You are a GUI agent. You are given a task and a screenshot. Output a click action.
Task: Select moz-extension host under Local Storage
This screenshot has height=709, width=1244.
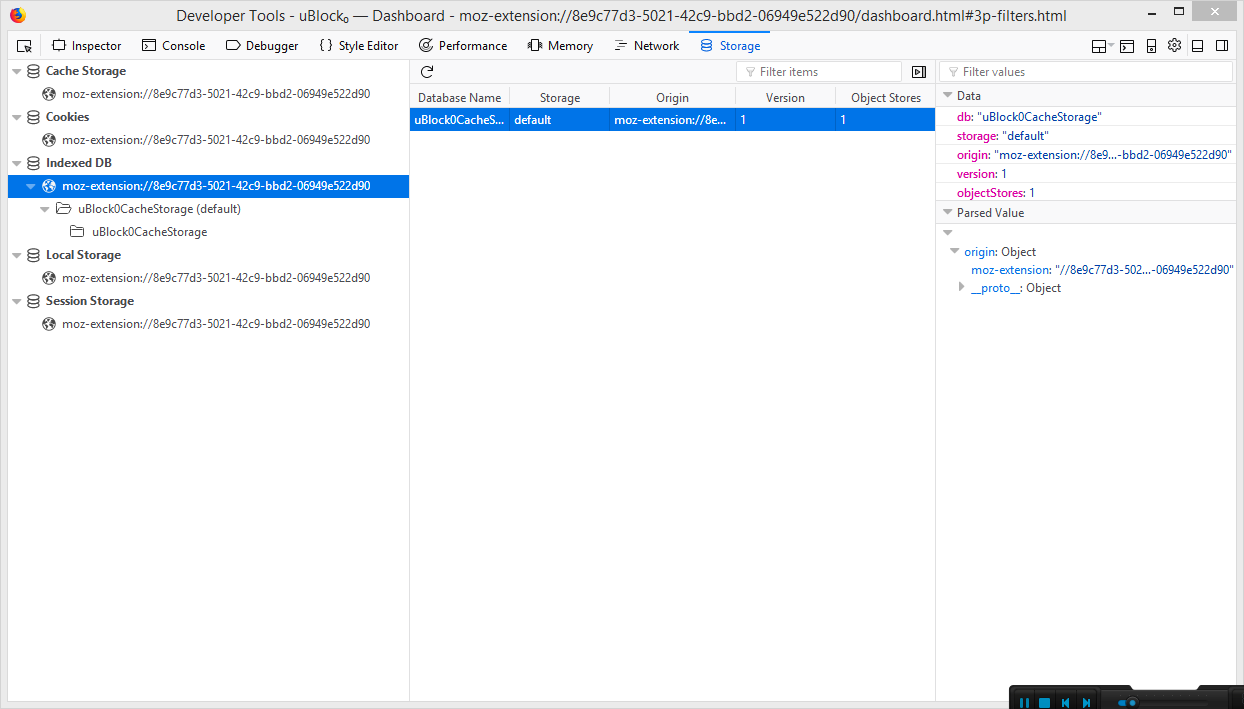click(208, 278)
